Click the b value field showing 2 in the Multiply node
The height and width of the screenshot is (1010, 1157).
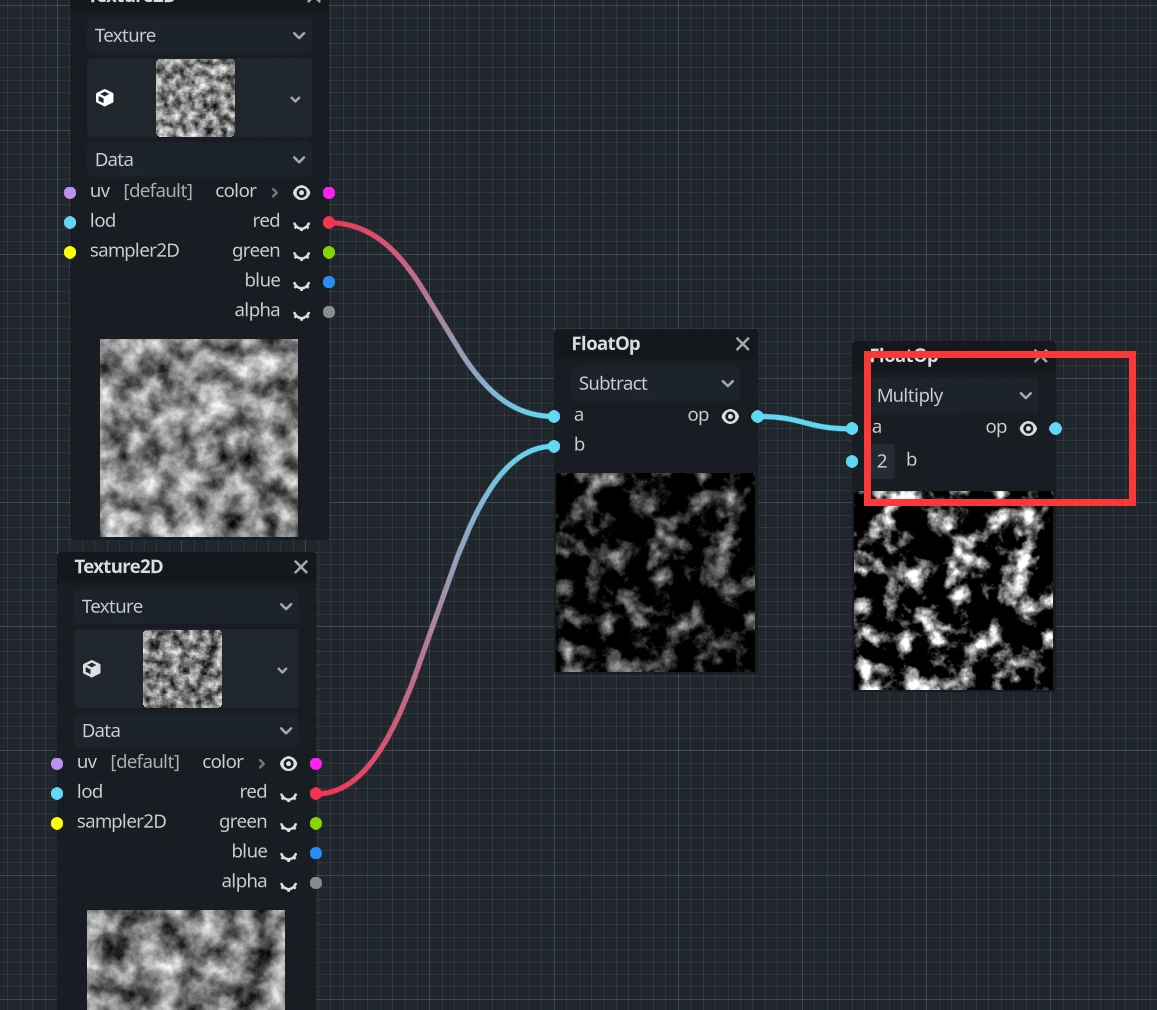(882, 462)
